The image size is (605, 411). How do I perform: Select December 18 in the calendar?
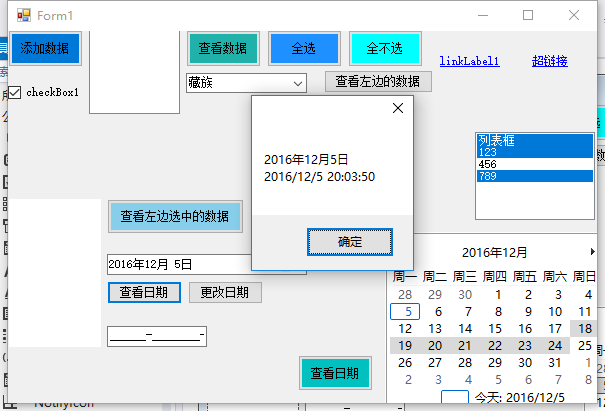tap(585, 329)
